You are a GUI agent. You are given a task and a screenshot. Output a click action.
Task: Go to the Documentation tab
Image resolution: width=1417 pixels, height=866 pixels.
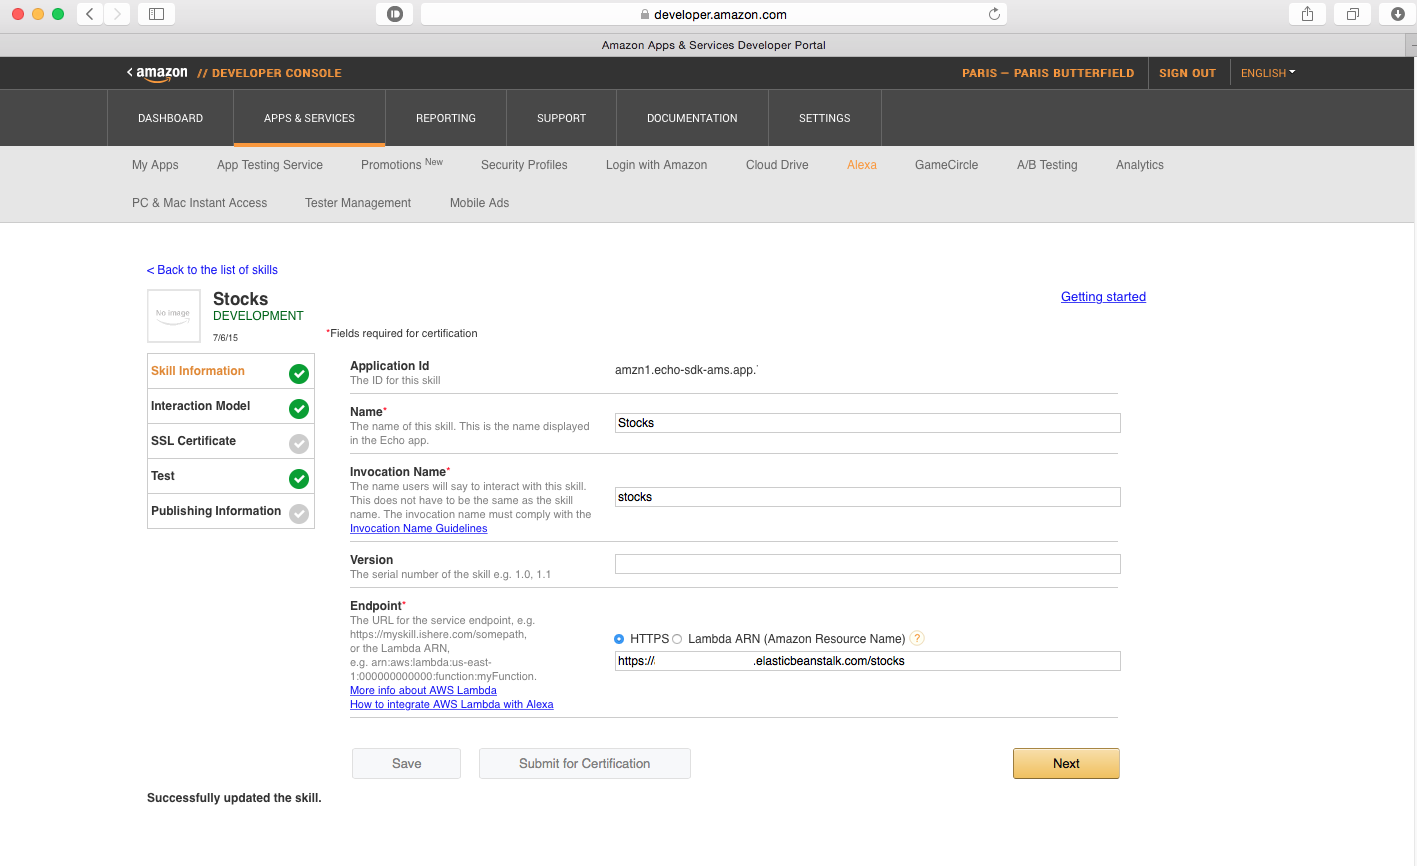692,118
